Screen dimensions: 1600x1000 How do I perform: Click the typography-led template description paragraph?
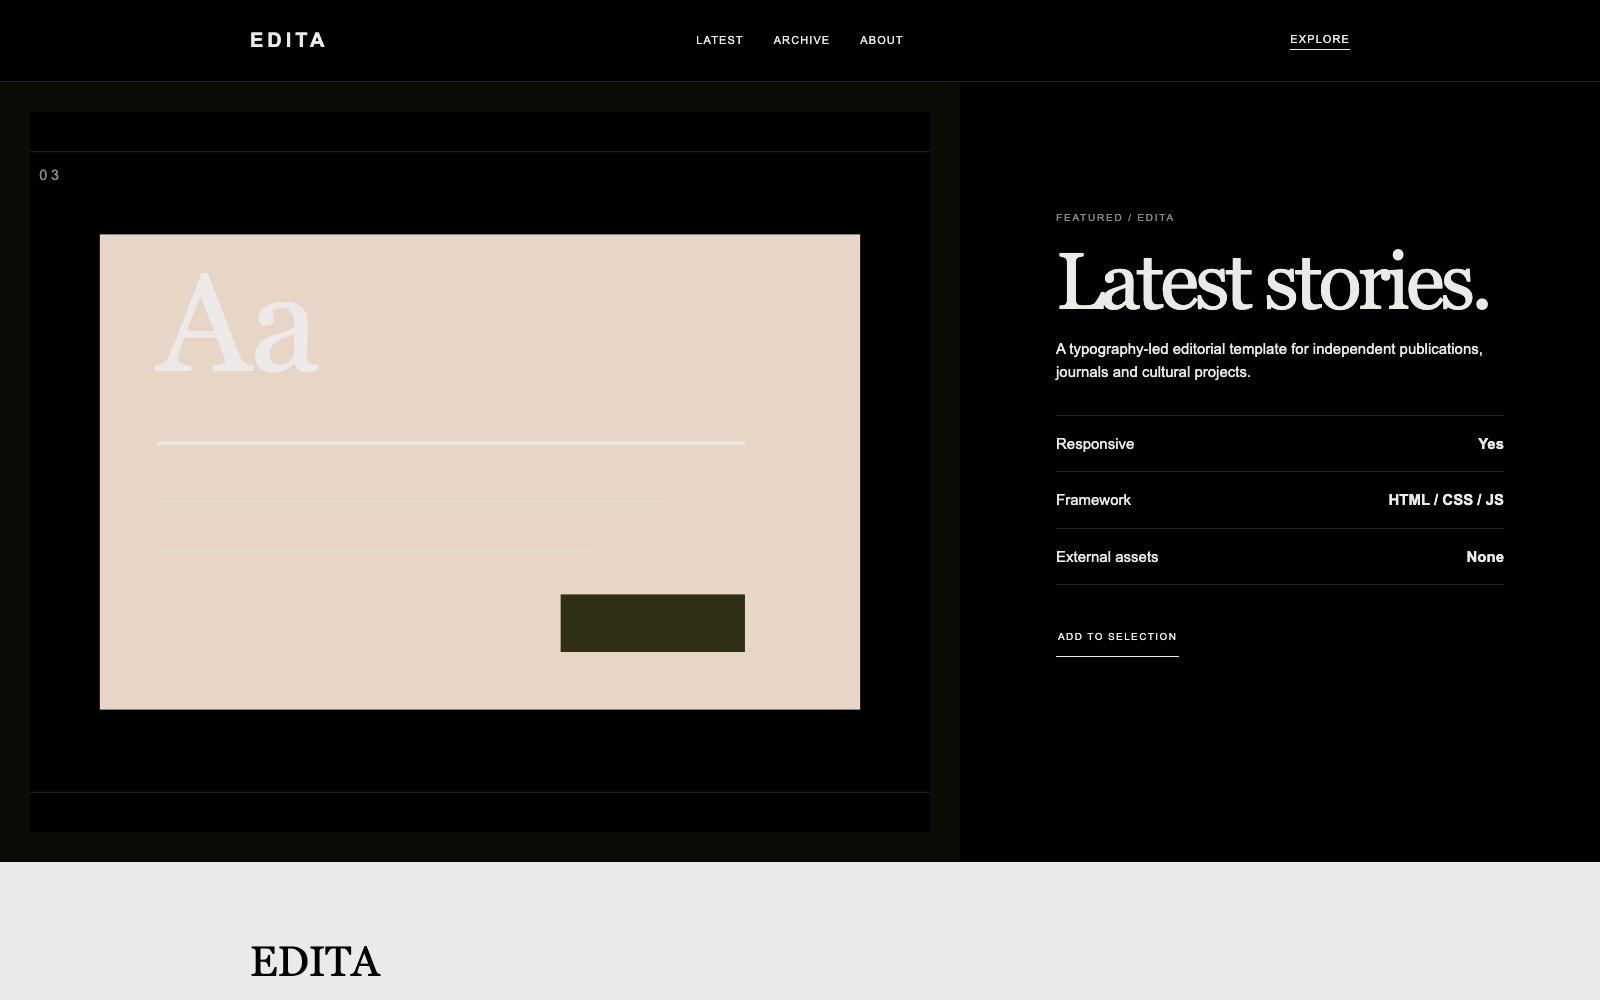1269,360
